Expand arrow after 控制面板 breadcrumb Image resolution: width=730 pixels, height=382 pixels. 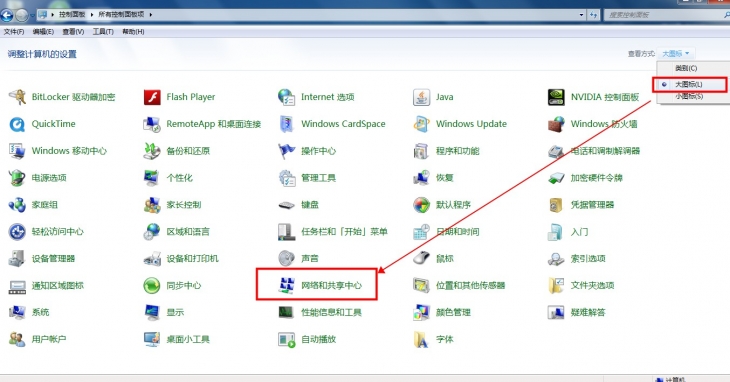pos(92,15)
